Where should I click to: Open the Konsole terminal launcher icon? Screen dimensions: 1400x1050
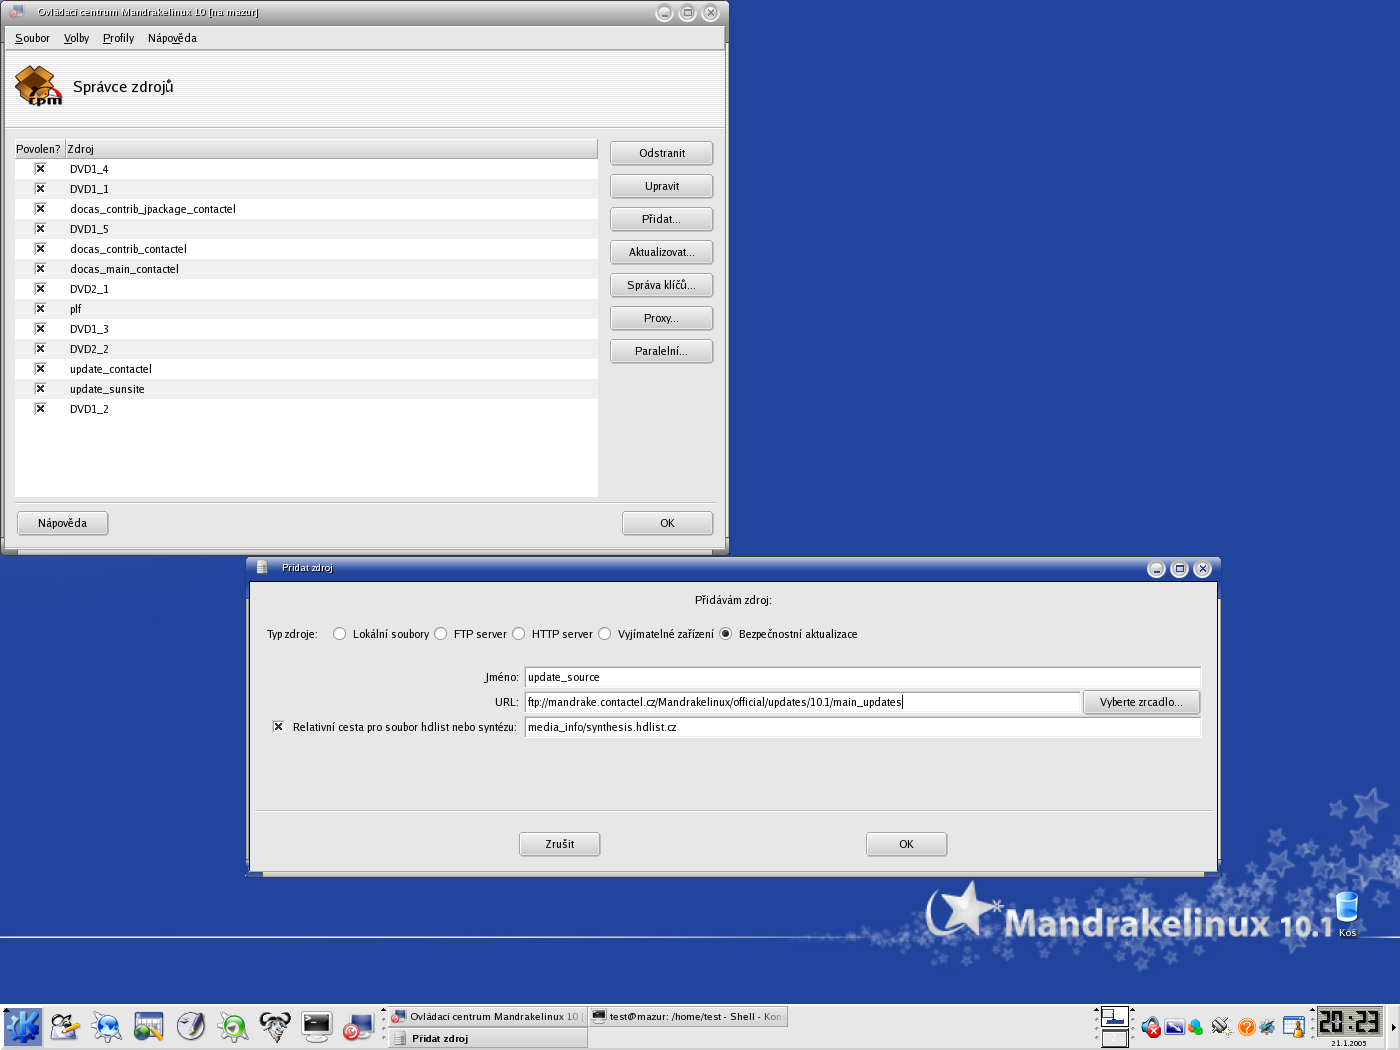(317, 1027)
